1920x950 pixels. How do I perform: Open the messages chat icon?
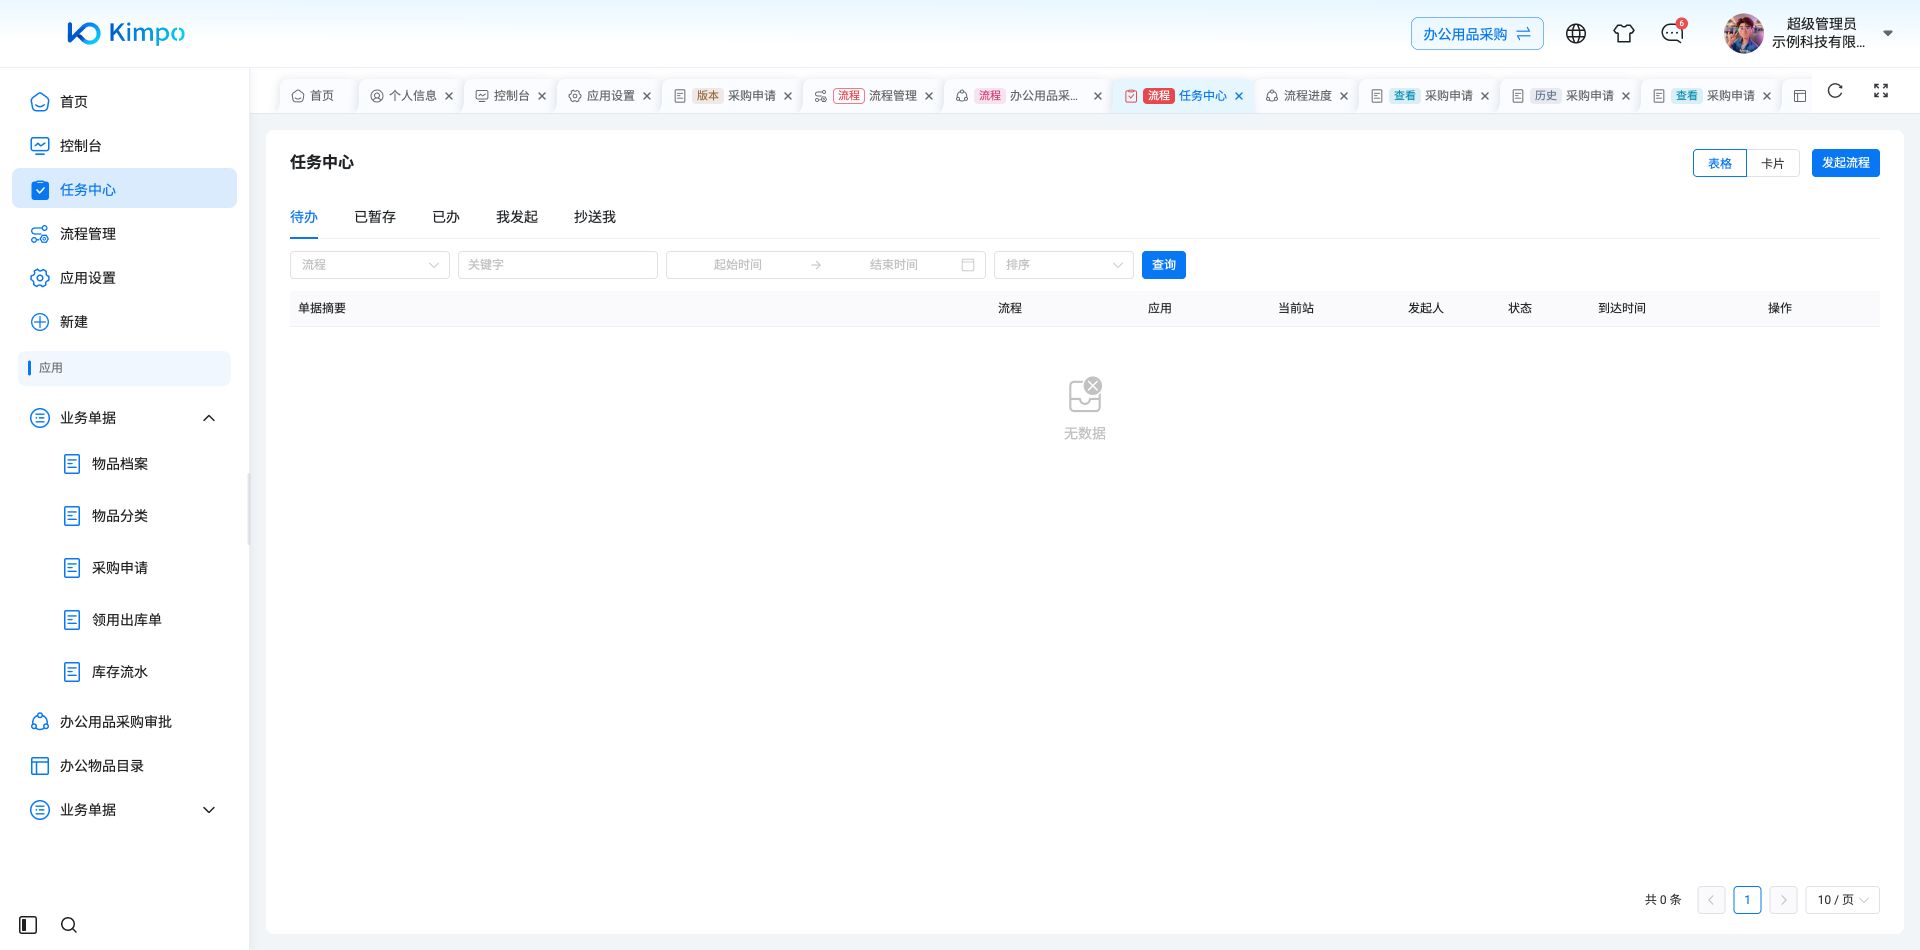coord(1672,34)
